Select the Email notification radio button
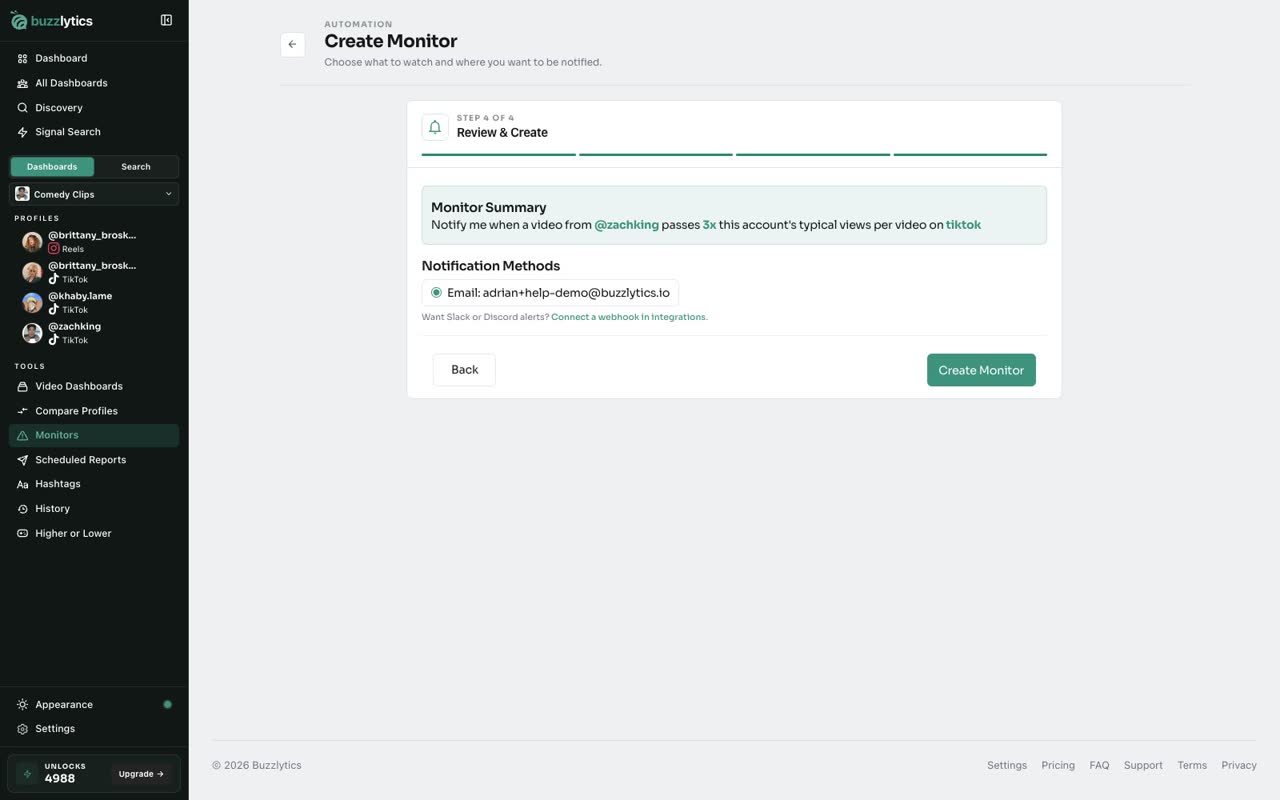1280x800 pixels. (x=436, y=293)
